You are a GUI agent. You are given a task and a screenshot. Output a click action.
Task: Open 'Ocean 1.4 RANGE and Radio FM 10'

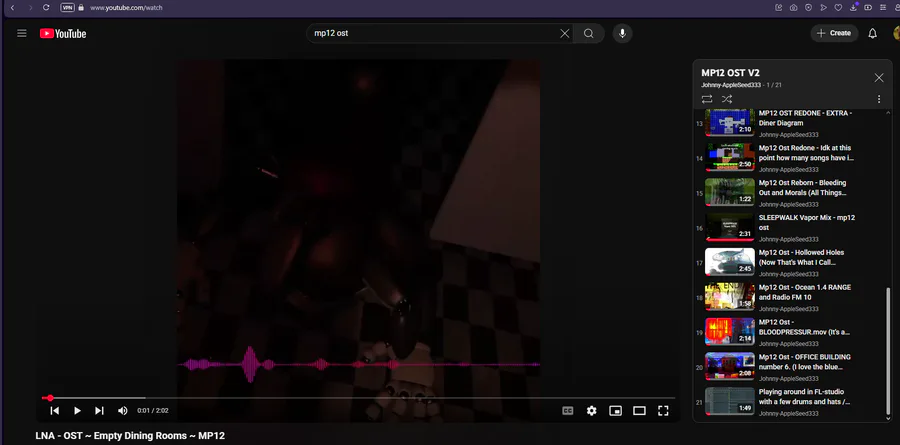[x=792, y=297]
